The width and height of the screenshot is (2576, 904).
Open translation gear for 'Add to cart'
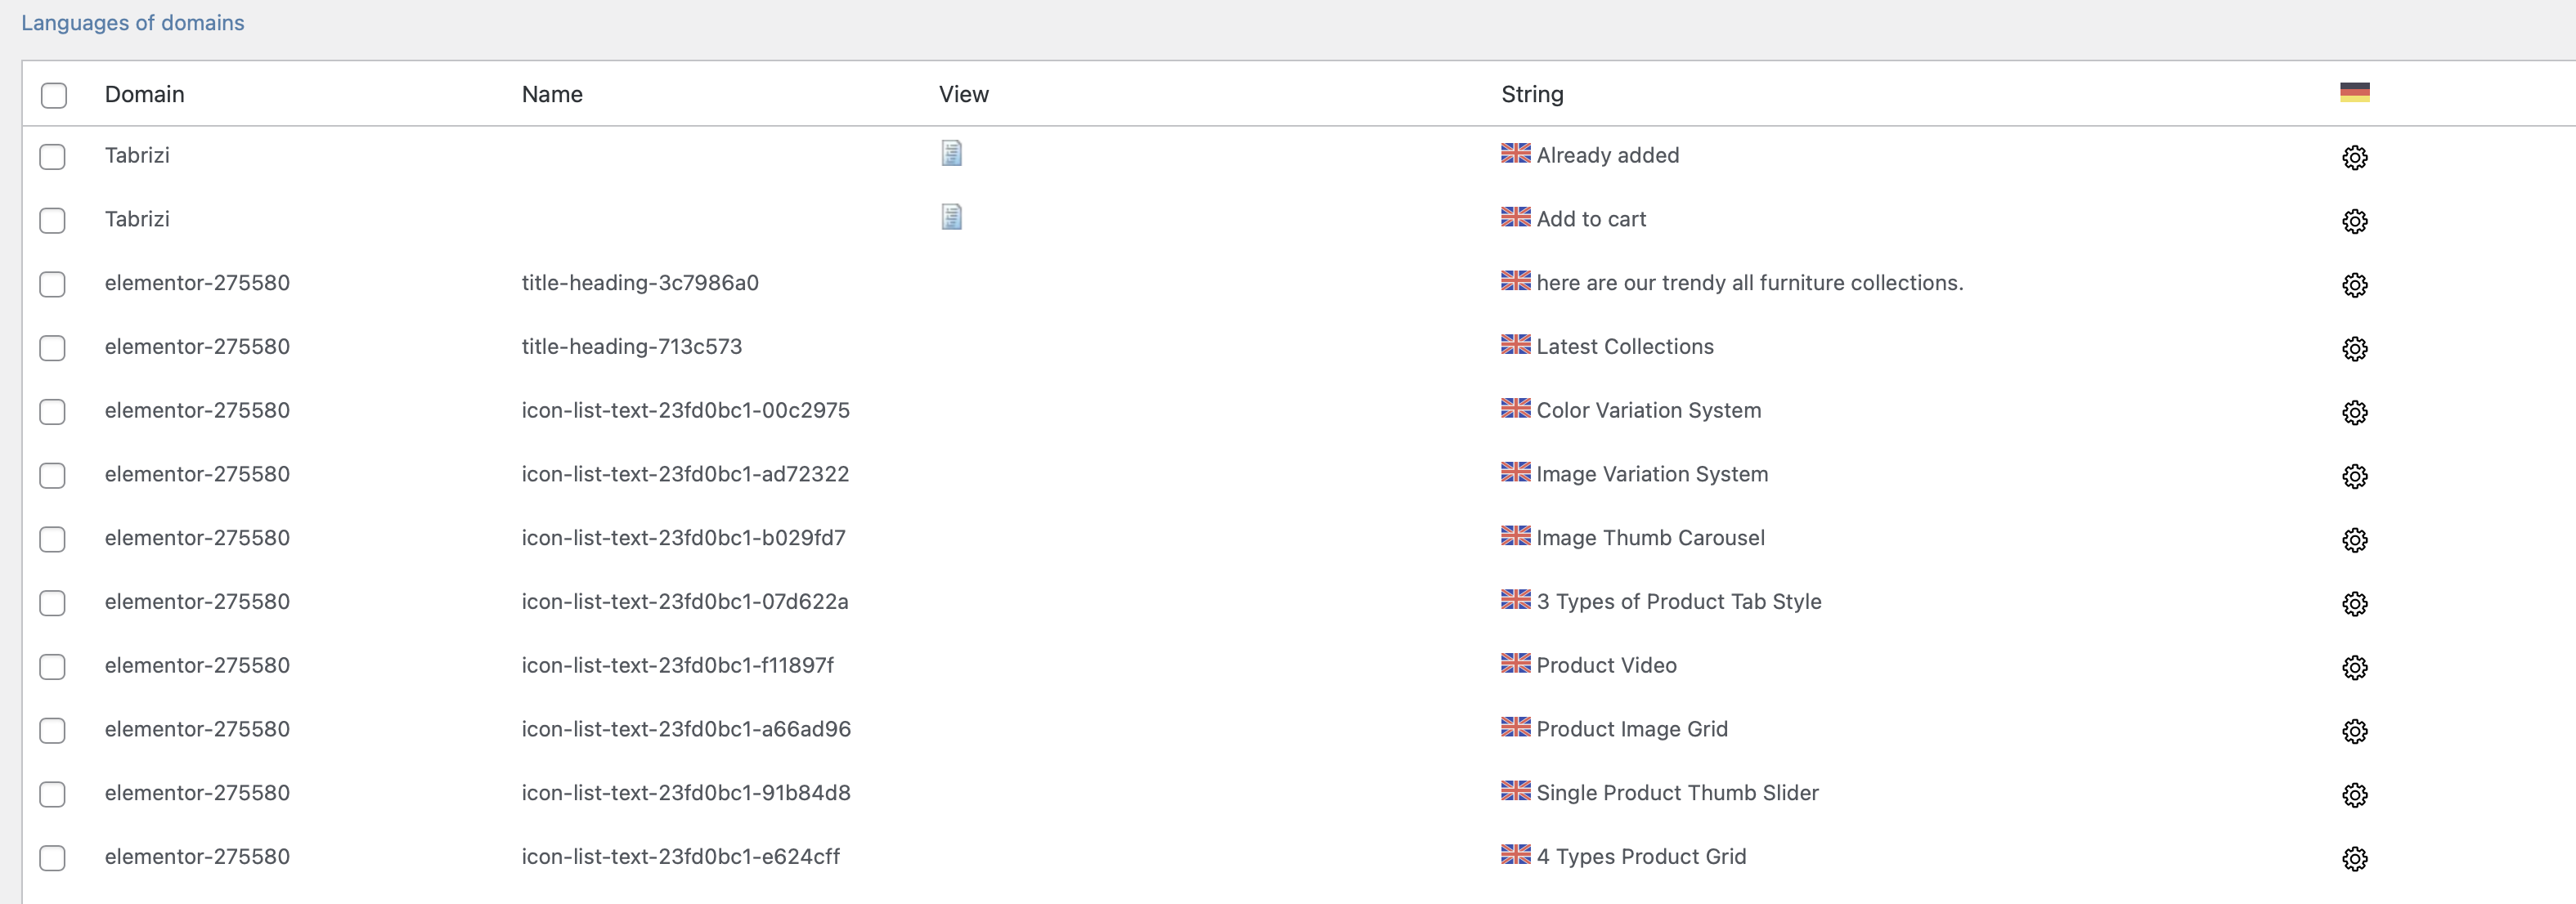tap(2354, 222)
